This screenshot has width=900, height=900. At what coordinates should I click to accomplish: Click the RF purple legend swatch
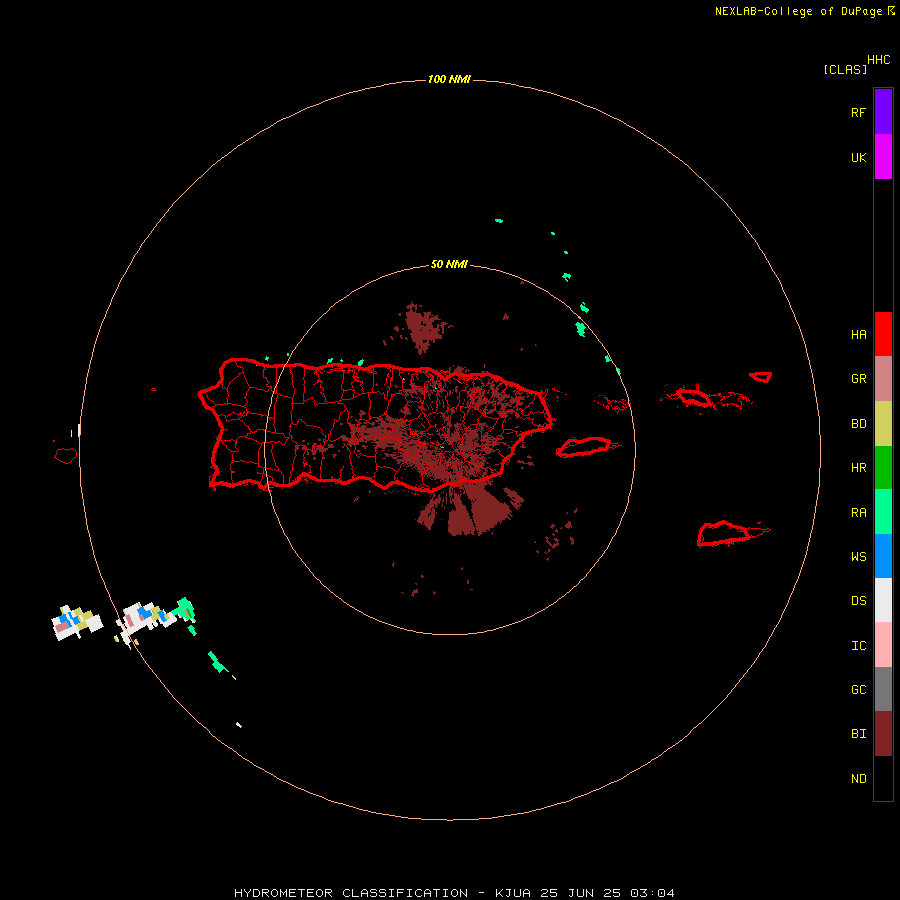883,112
